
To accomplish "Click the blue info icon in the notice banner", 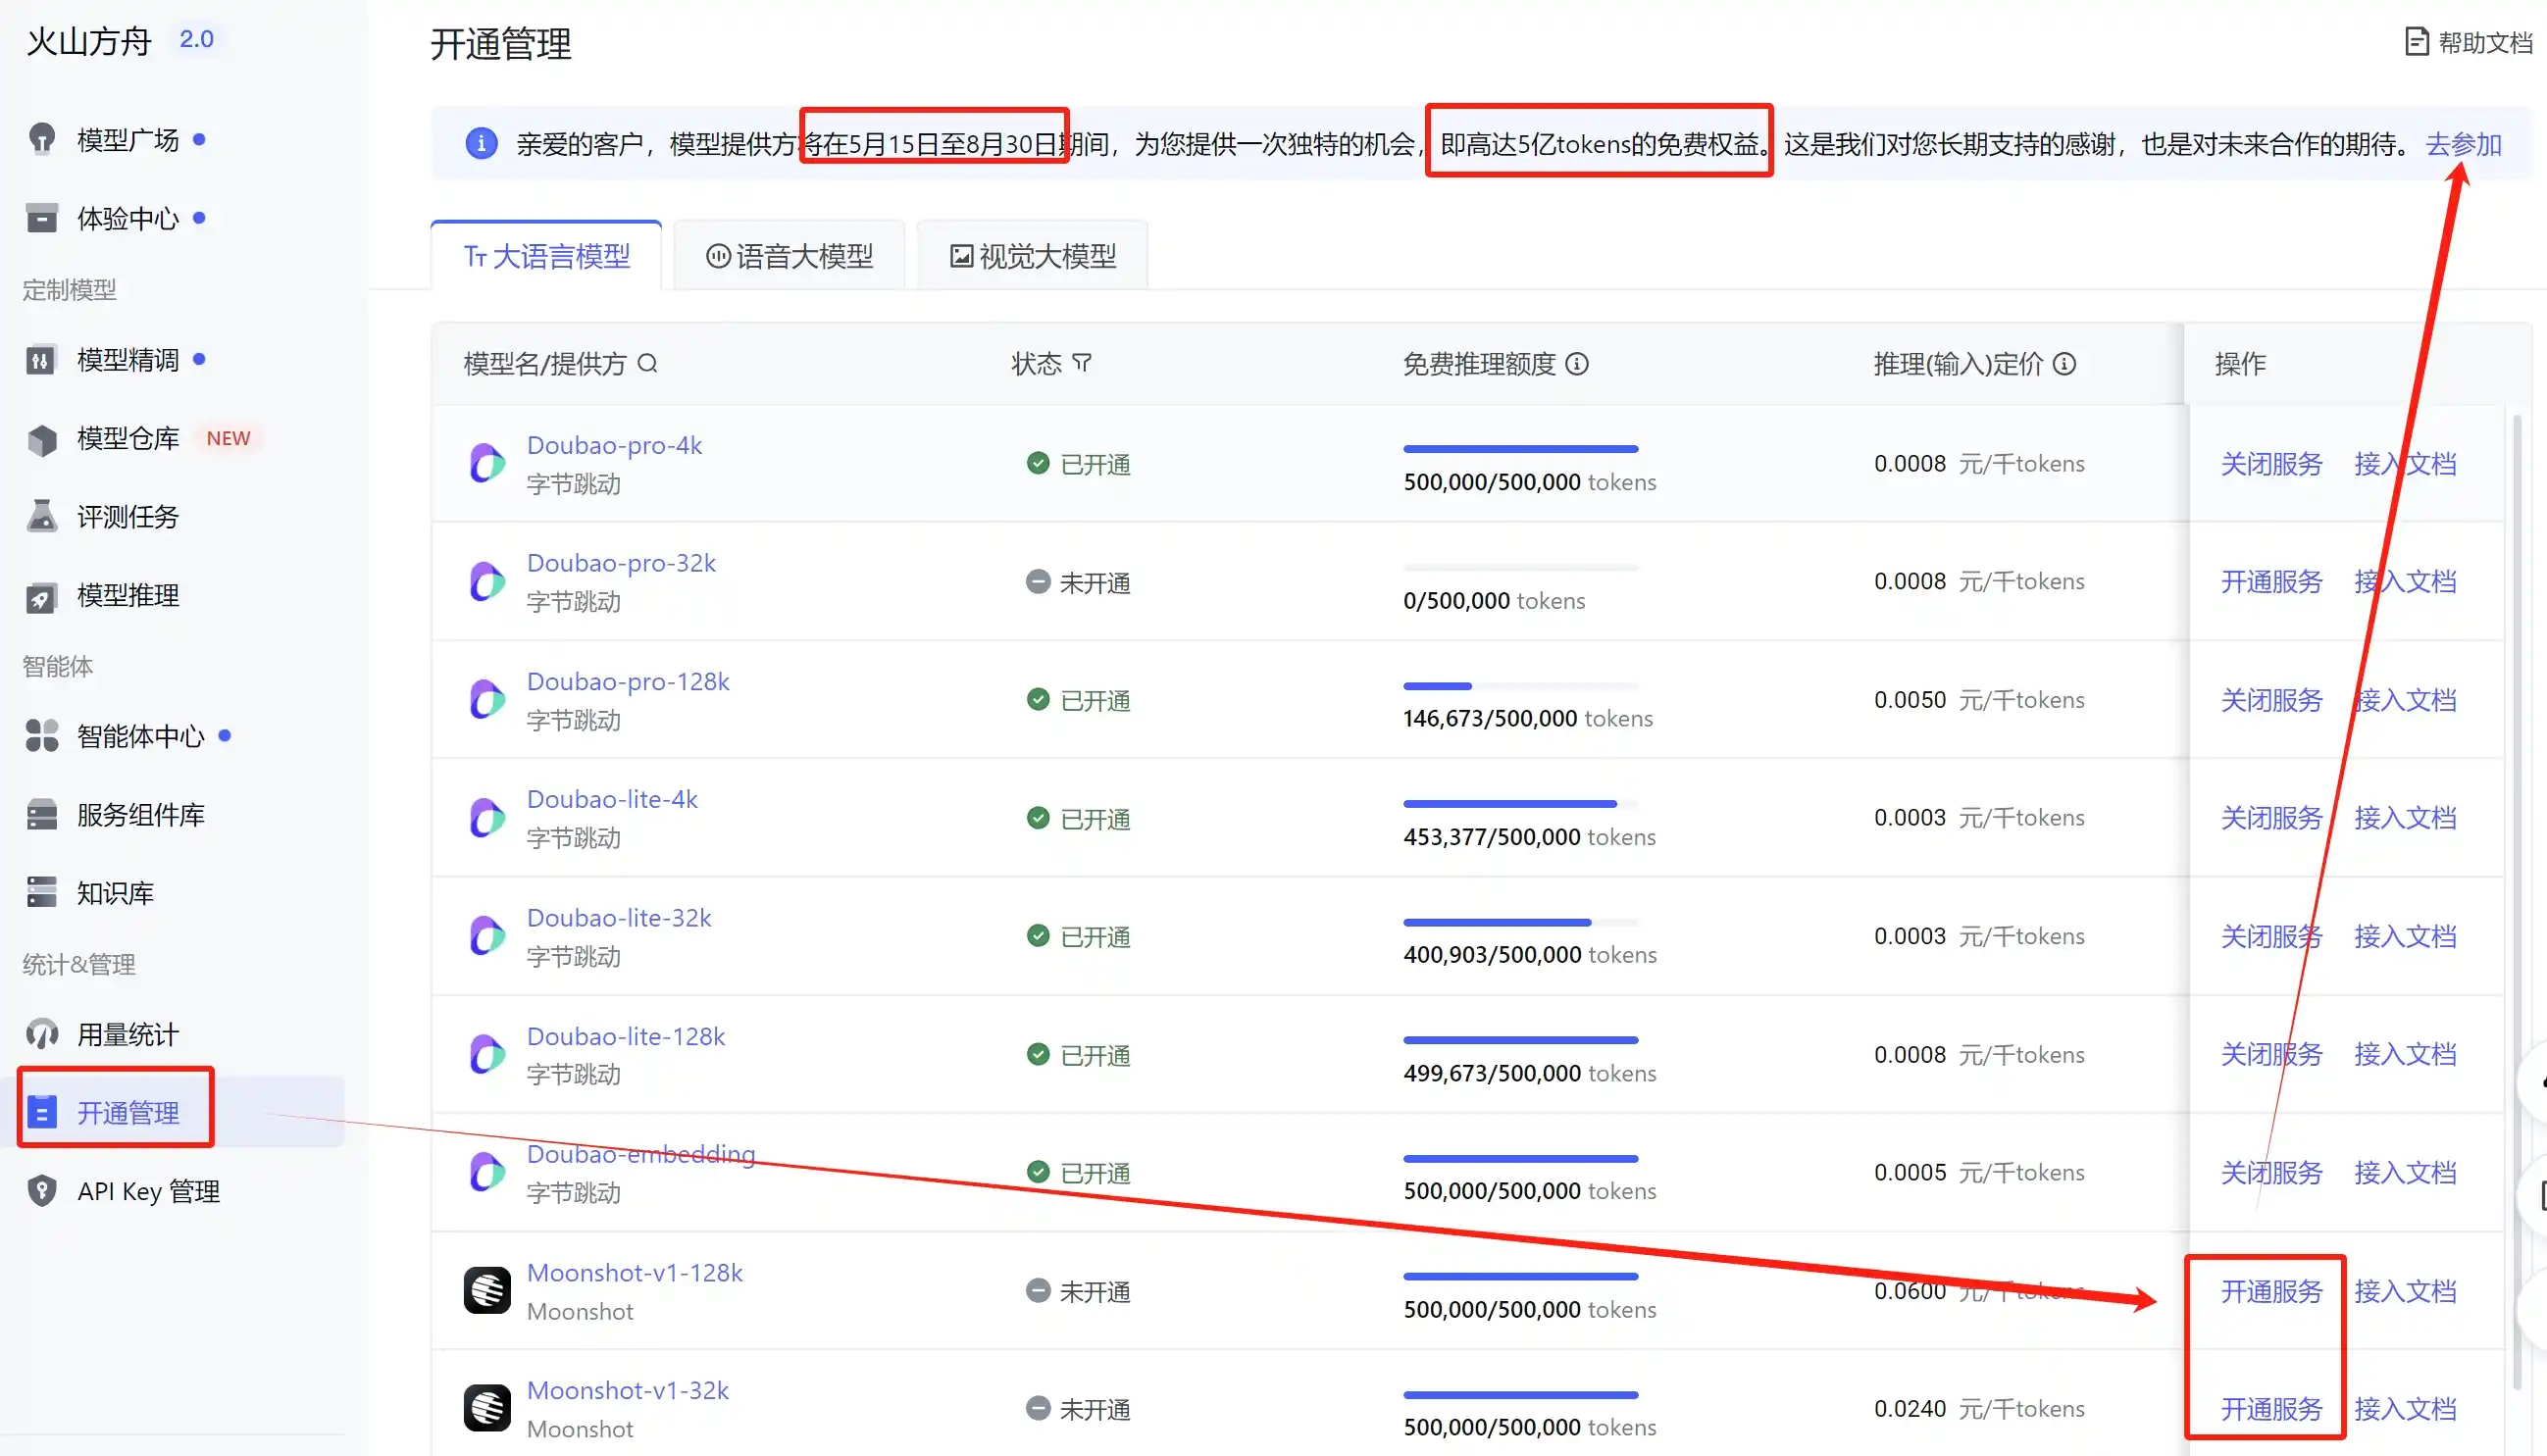I will [482, 144].
